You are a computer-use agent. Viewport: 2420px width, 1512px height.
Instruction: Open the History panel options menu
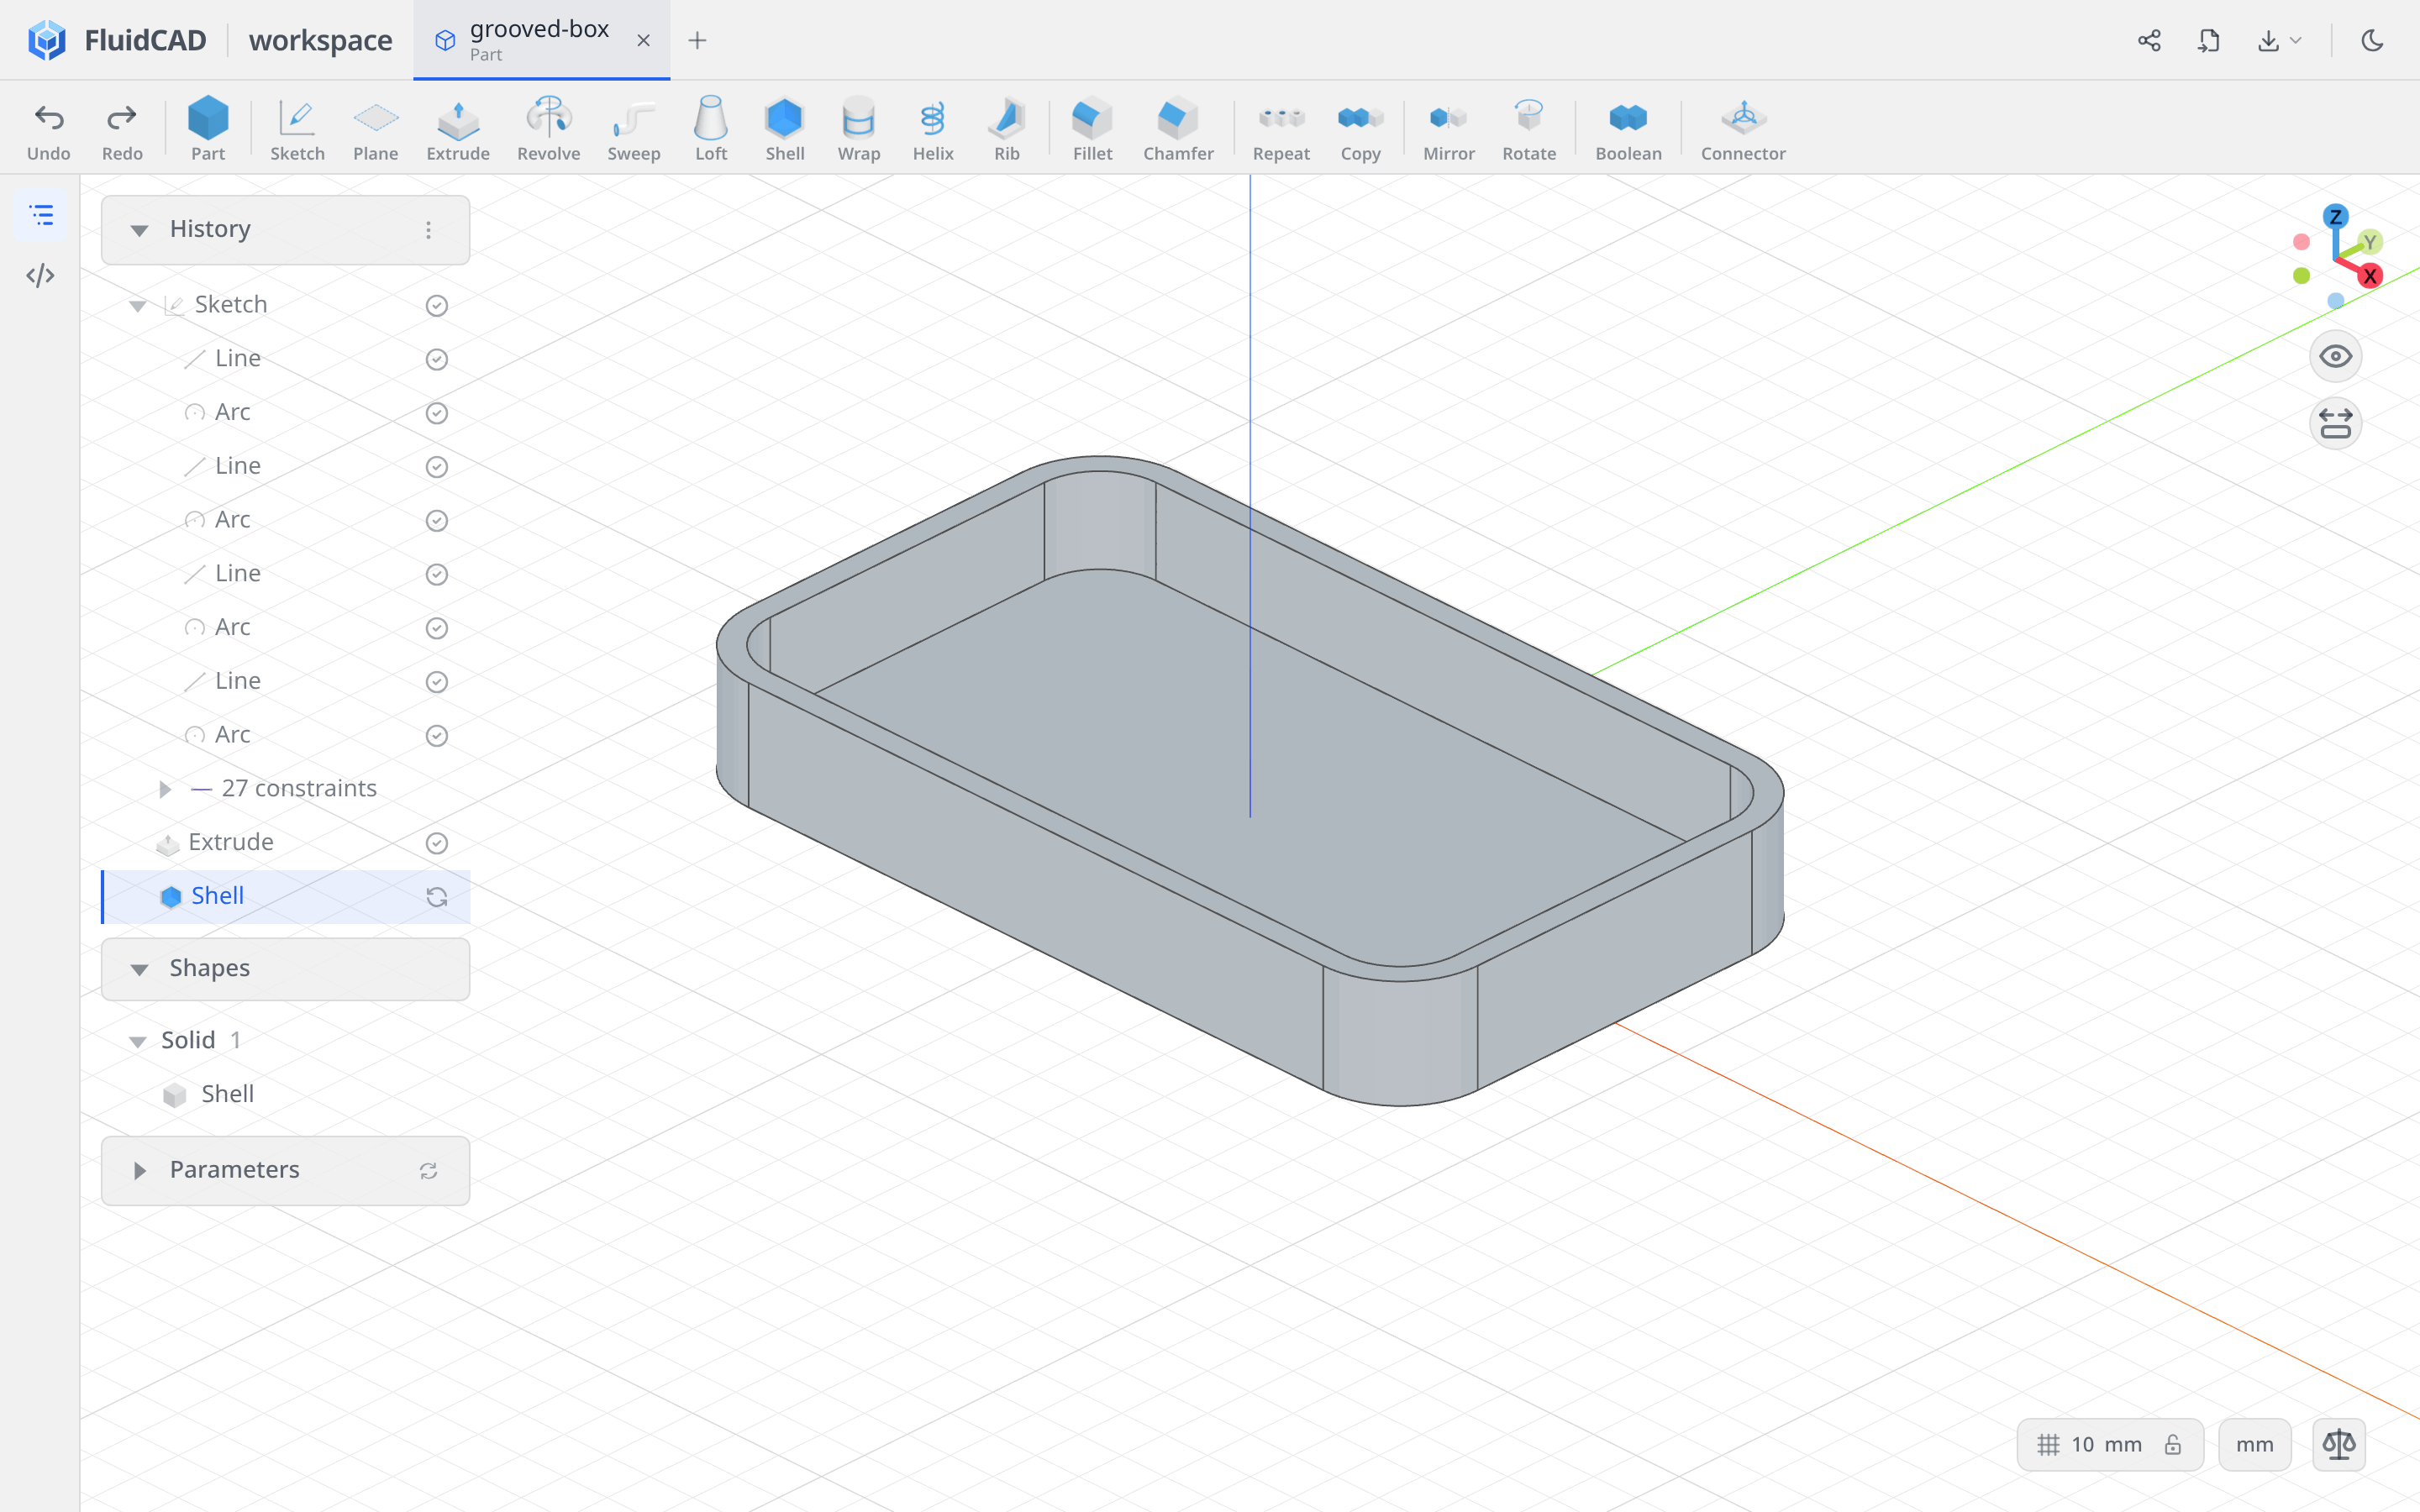[428, 230]
